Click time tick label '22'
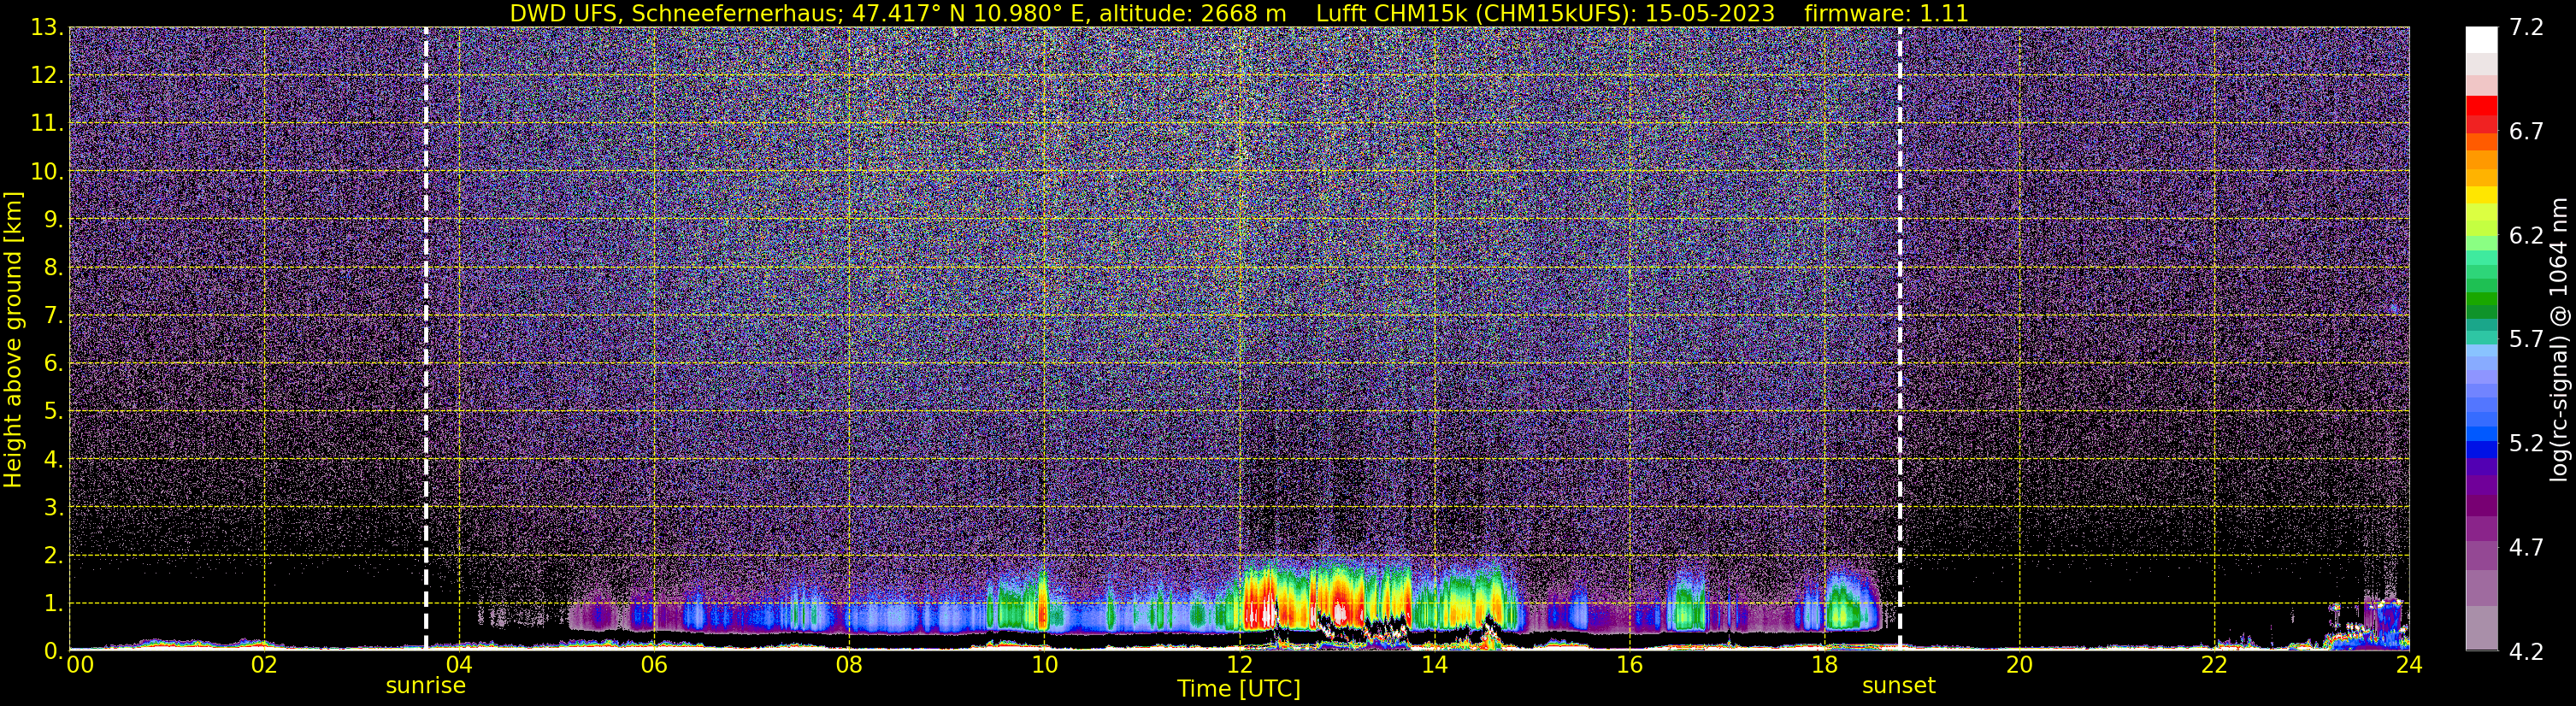2576x706 pixels. pos(2214,665)
